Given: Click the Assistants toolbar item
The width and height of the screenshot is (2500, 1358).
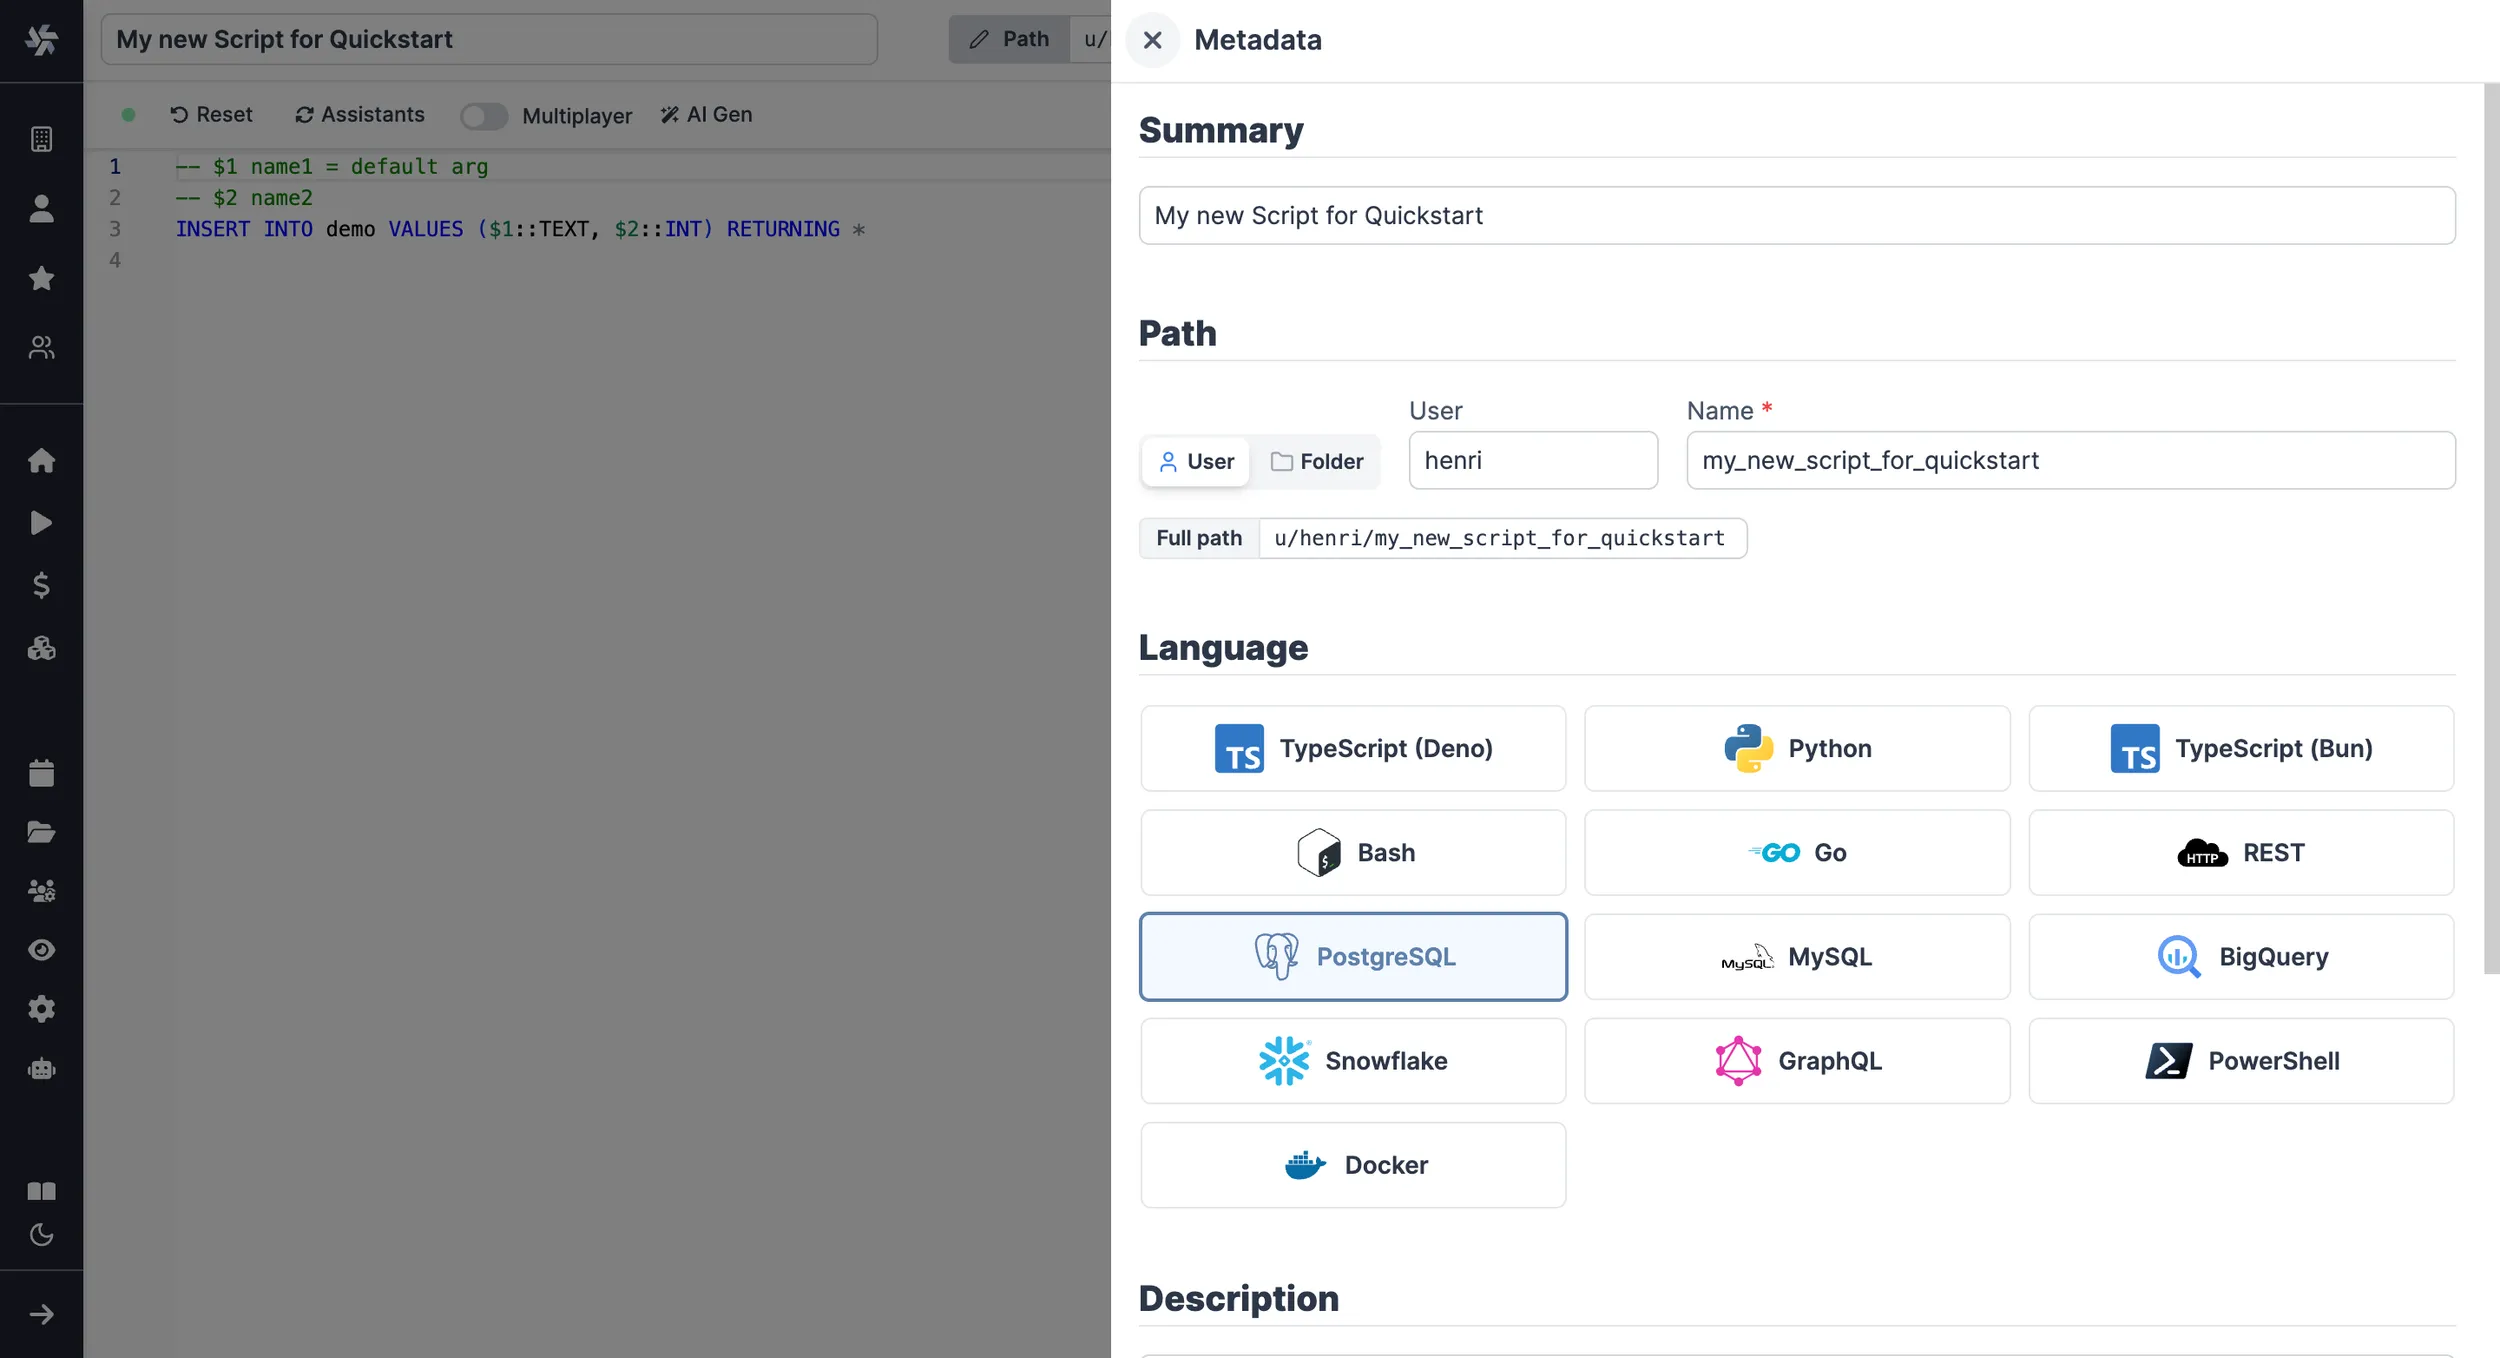Looking at the screenshot, I should (360, 114).
